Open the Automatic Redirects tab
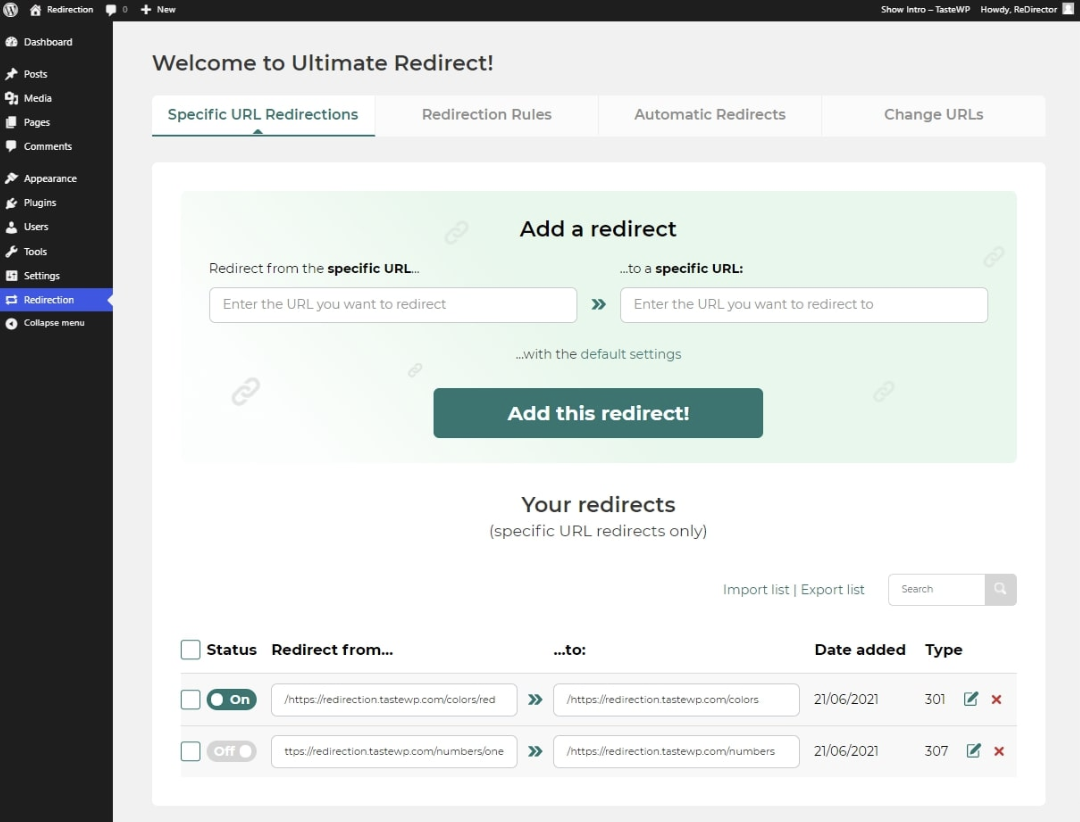 (x=709, y=114)
